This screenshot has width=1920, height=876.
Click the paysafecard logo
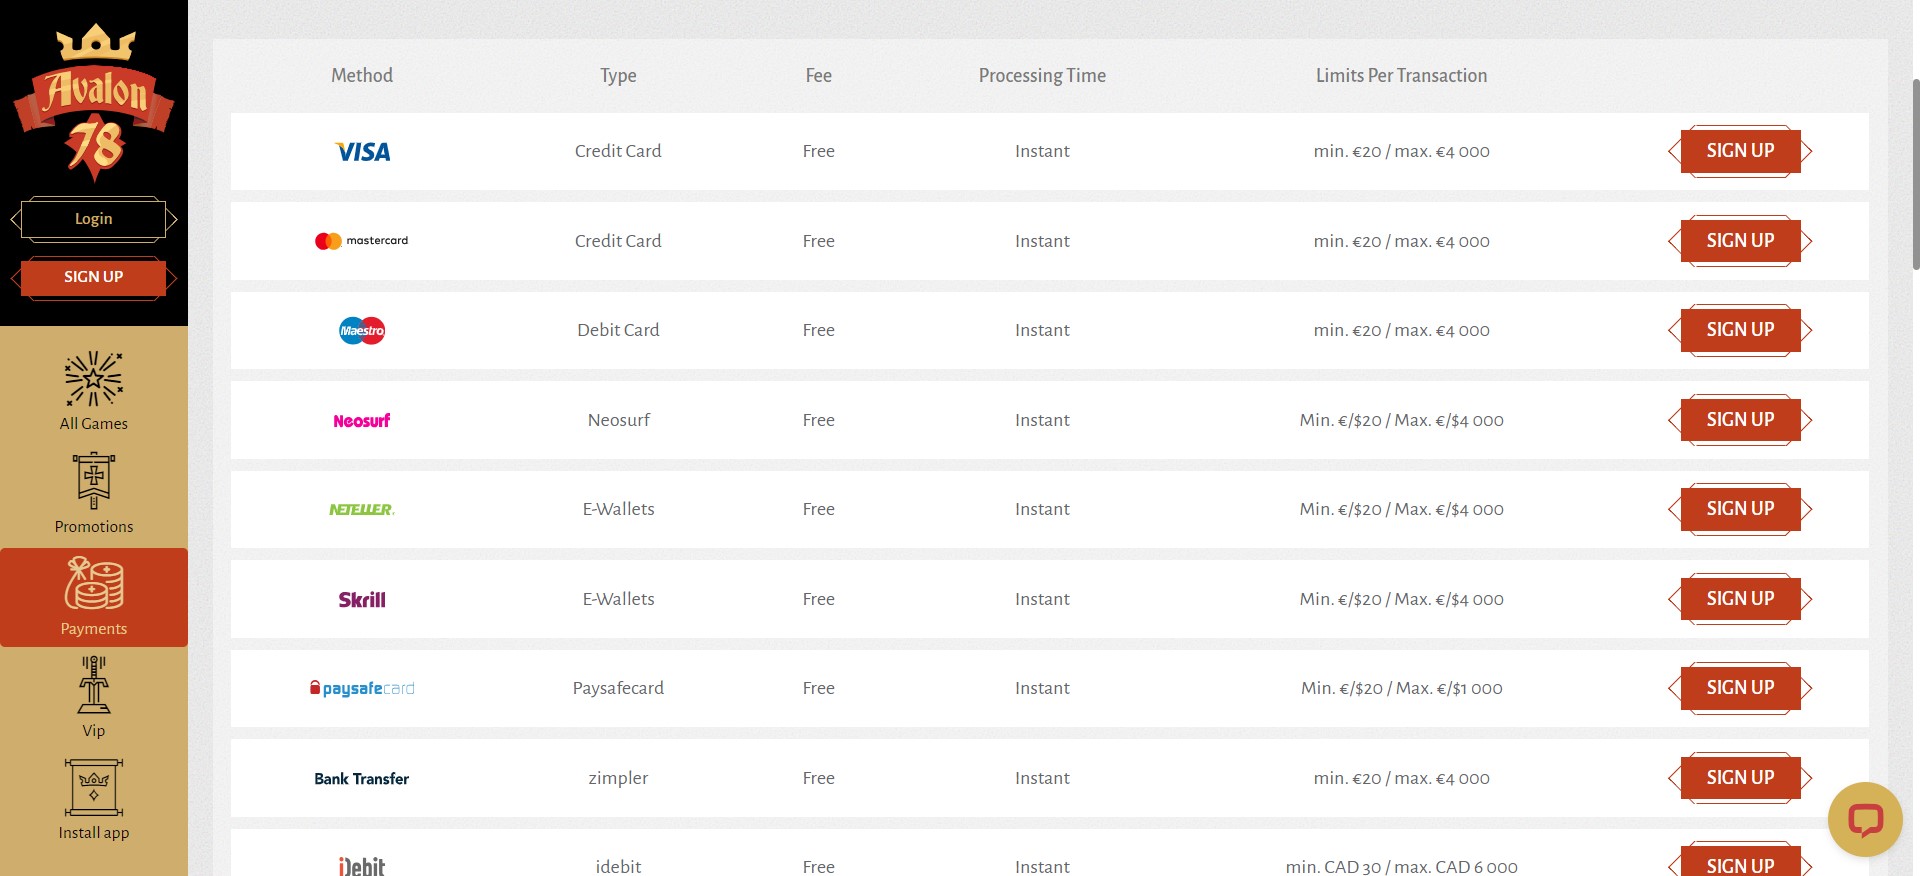(x=362, y=688)
